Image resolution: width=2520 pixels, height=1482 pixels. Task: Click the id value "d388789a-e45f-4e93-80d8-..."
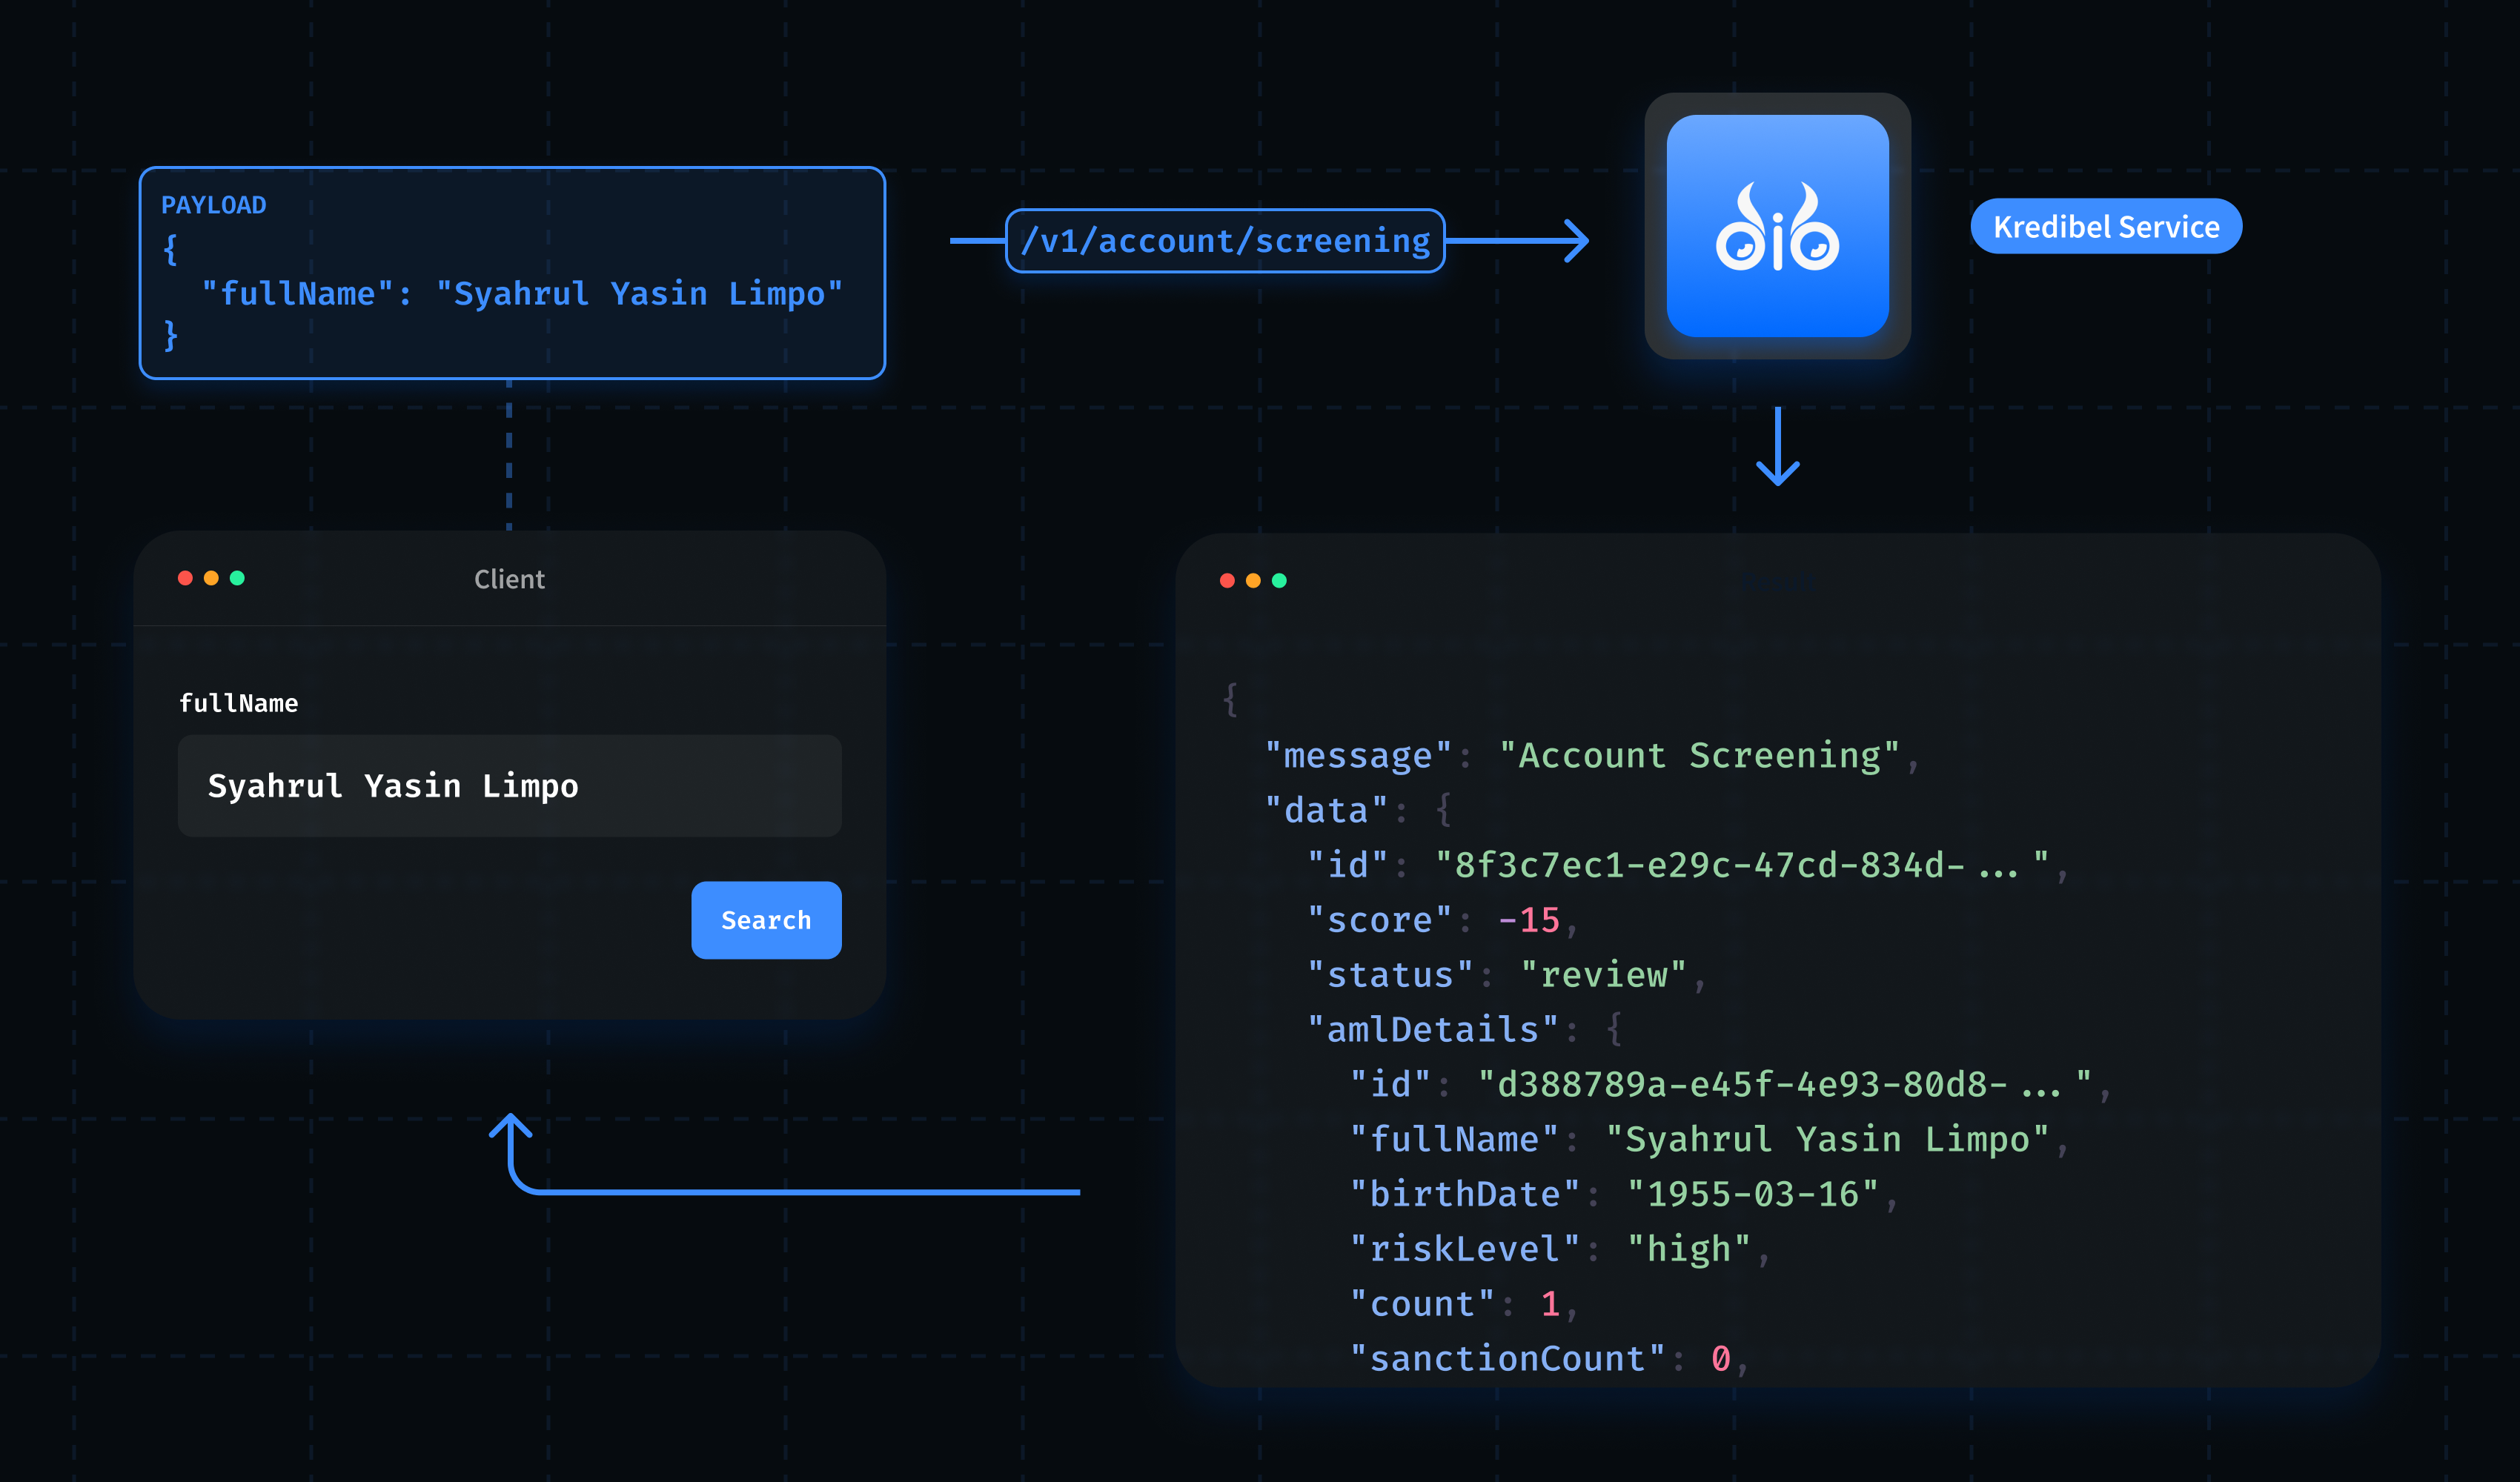[x=1784, y=1084]
